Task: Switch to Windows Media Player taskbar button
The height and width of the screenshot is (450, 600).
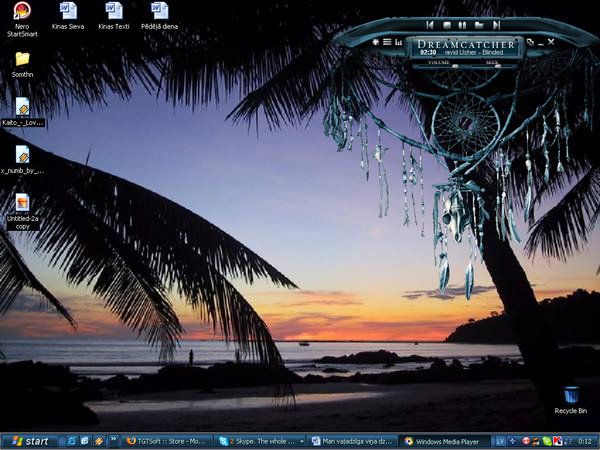Action: click(445, 441)
